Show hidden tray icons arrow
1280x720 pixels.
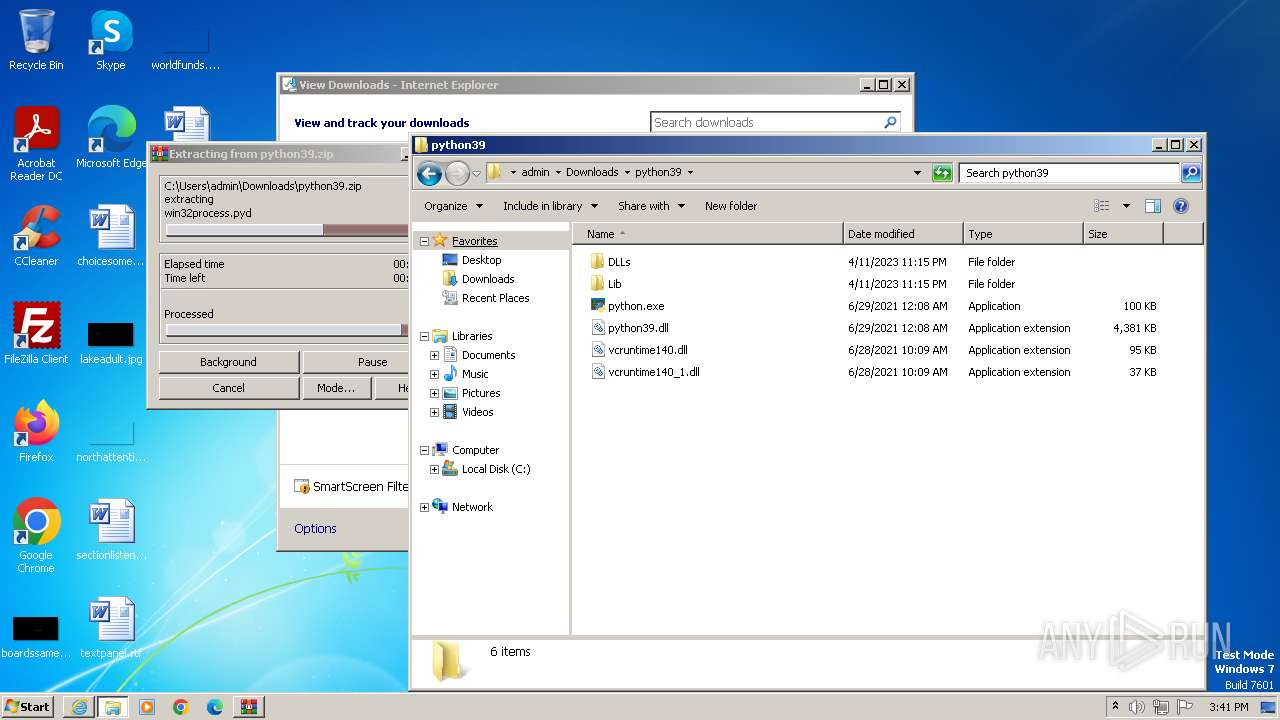[x=1115, y=707]
